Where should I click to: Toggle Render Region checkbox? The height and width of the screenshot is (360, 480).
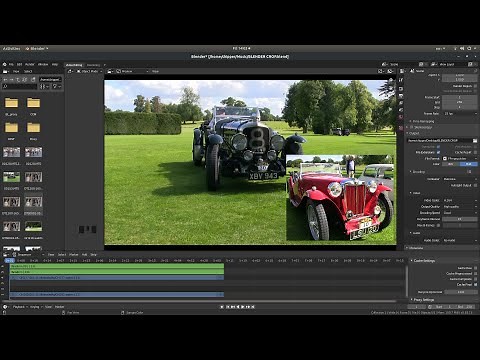pos(475,86)
